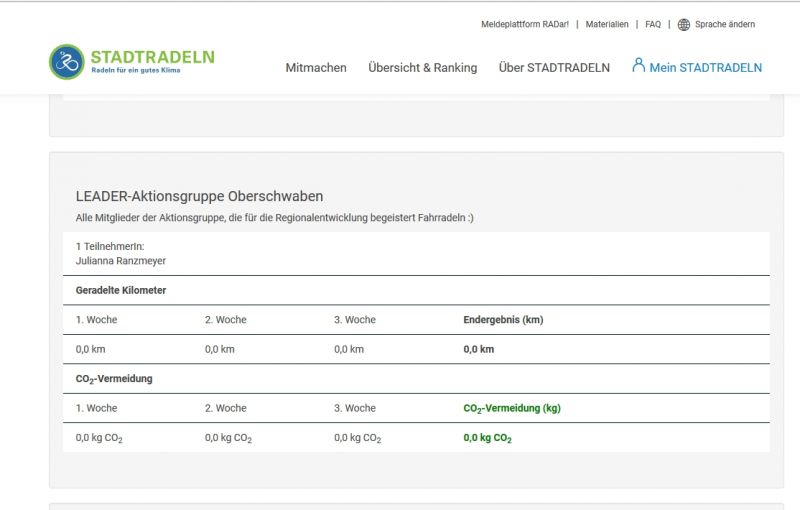Open the Materialien link

pos(607,25)
